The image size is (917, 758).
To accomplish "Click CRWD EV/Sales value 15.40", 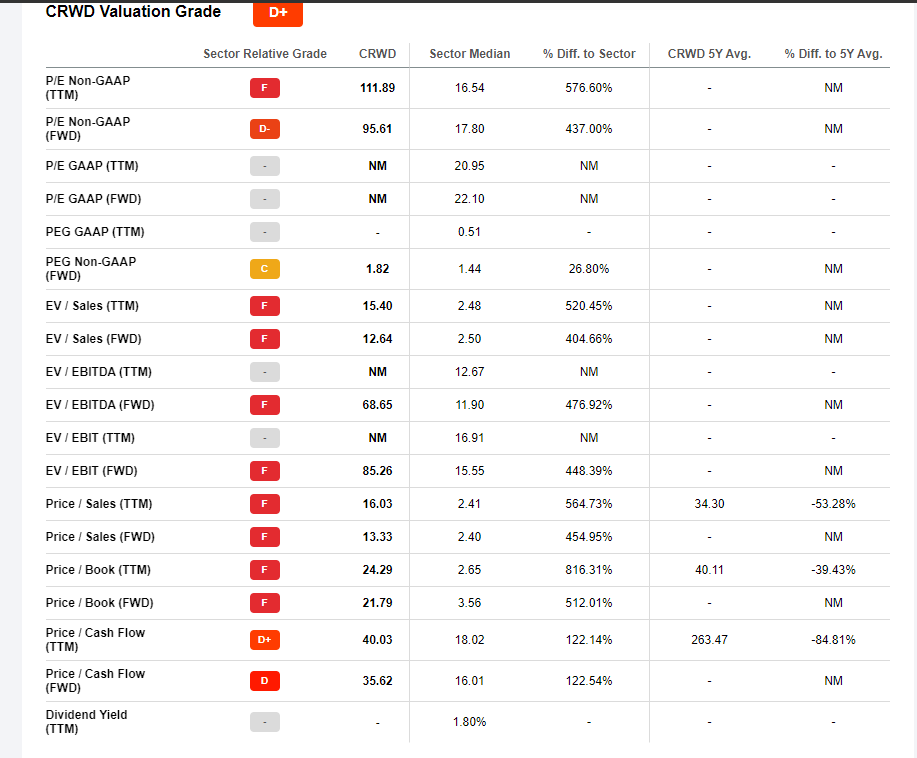I will [377, 306].
